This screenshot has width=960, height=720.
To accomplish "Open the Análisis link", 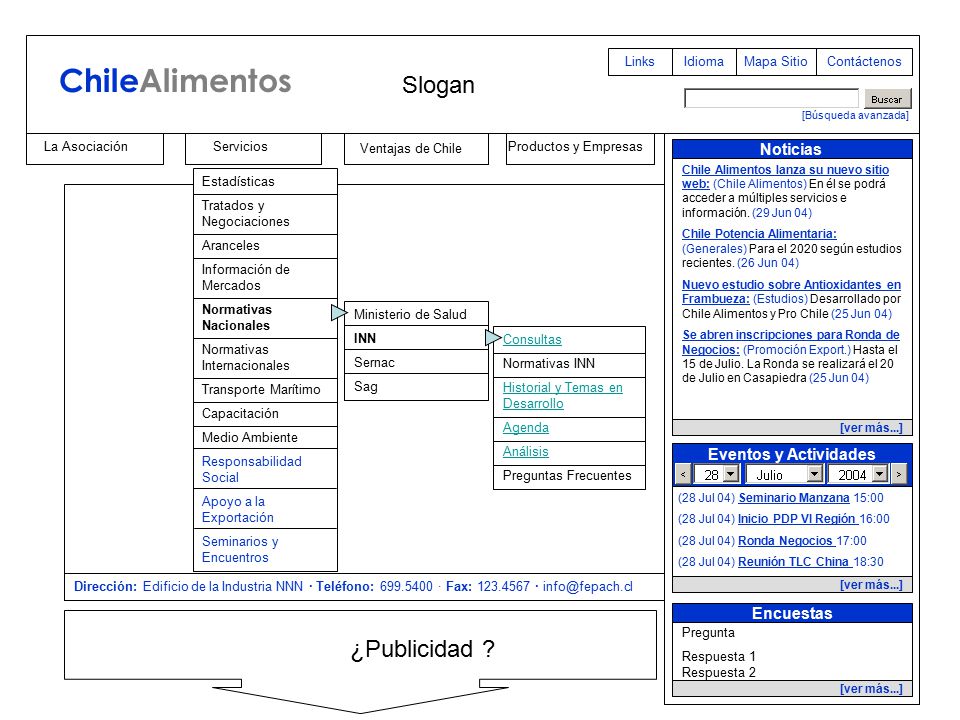I will pos(525,452).
